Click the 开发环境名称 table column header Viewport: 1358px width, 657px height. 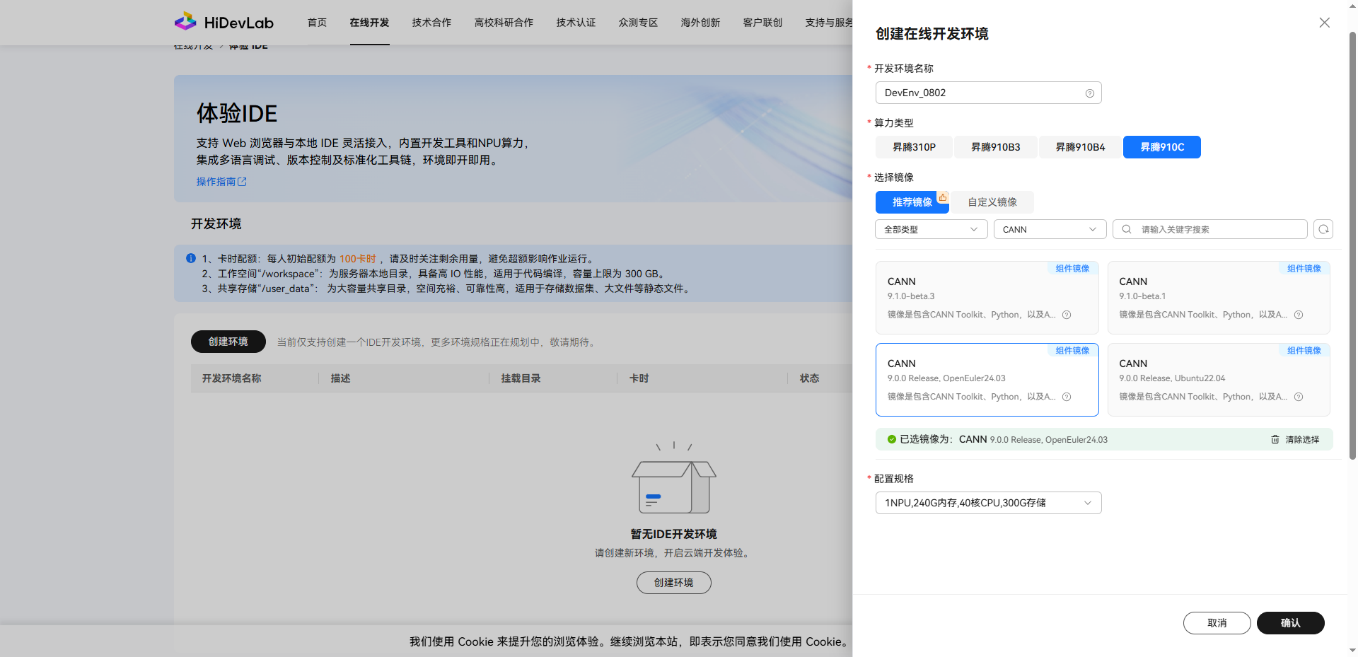231,378
